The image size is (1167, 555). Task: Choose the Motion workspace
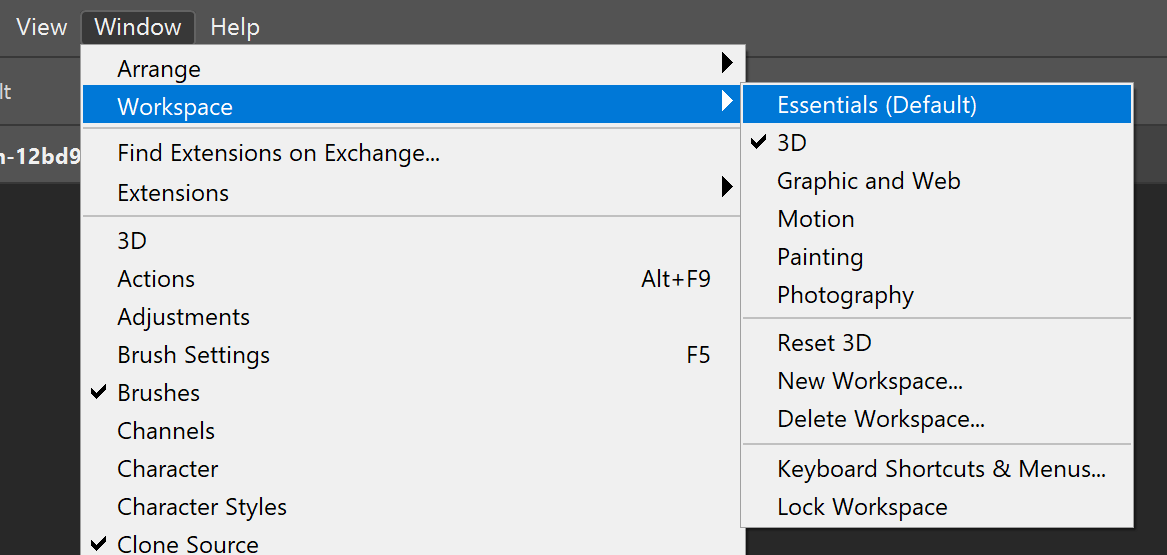point(815,219)
